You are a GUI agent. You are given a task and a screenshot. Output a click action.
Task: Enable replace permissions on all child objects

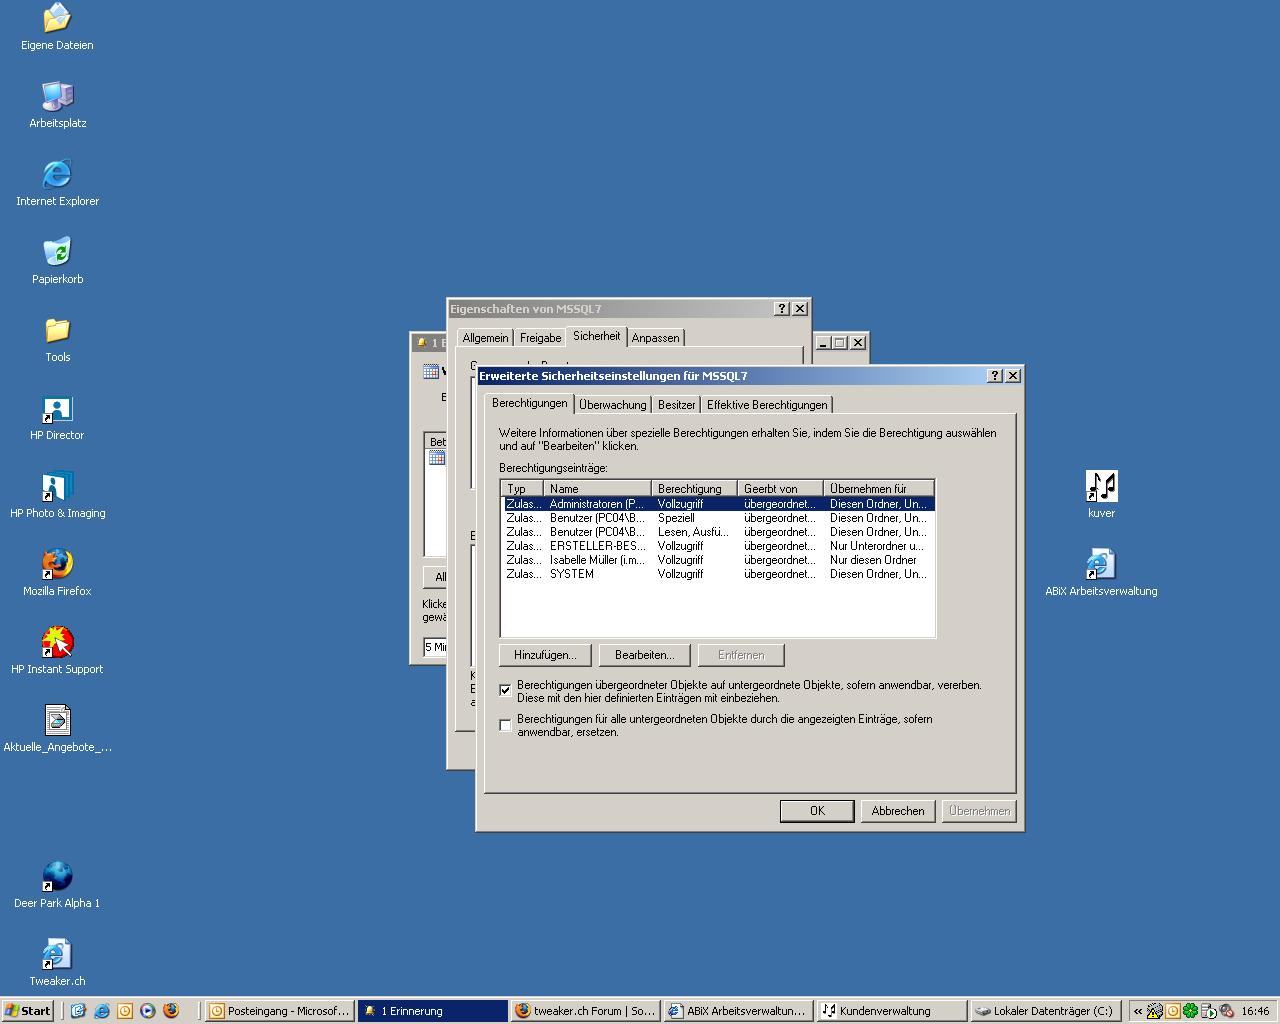[x=505, y=725]
